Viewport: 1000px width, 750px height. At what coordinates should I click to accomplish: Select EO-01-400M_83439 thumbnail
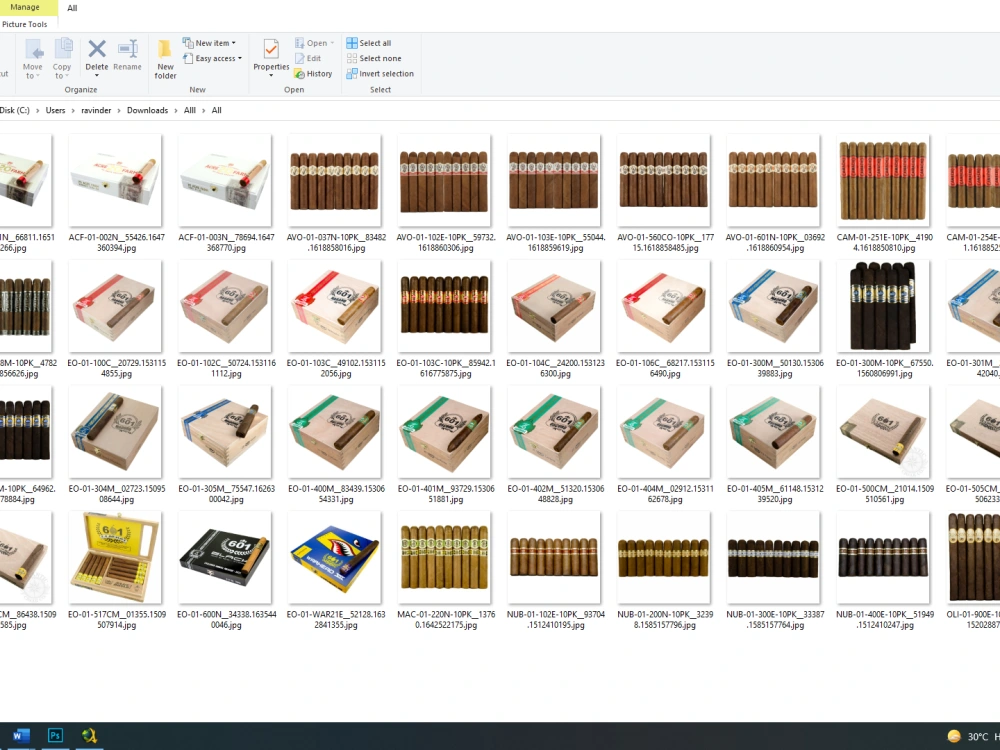pos(335,431)
